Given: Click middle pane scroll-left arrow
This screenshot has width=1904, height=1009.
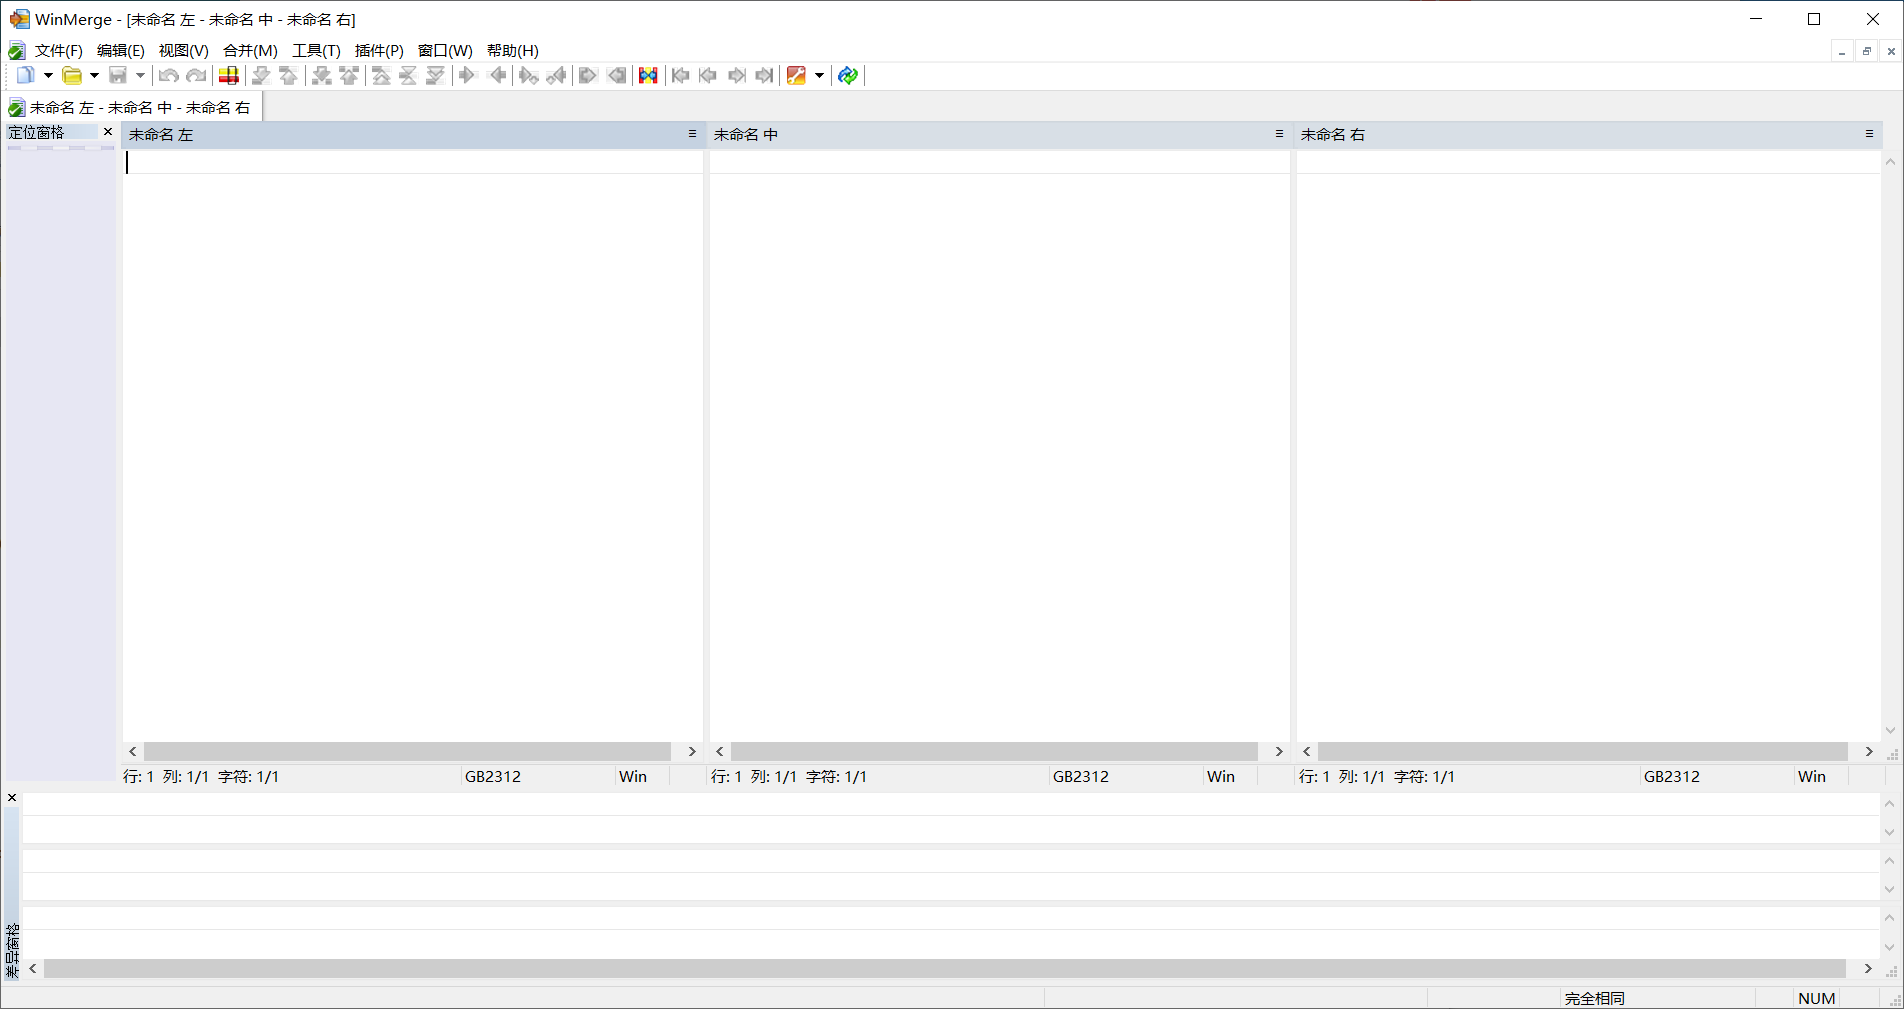Looking at the screenshot, I should click(720, 751).
